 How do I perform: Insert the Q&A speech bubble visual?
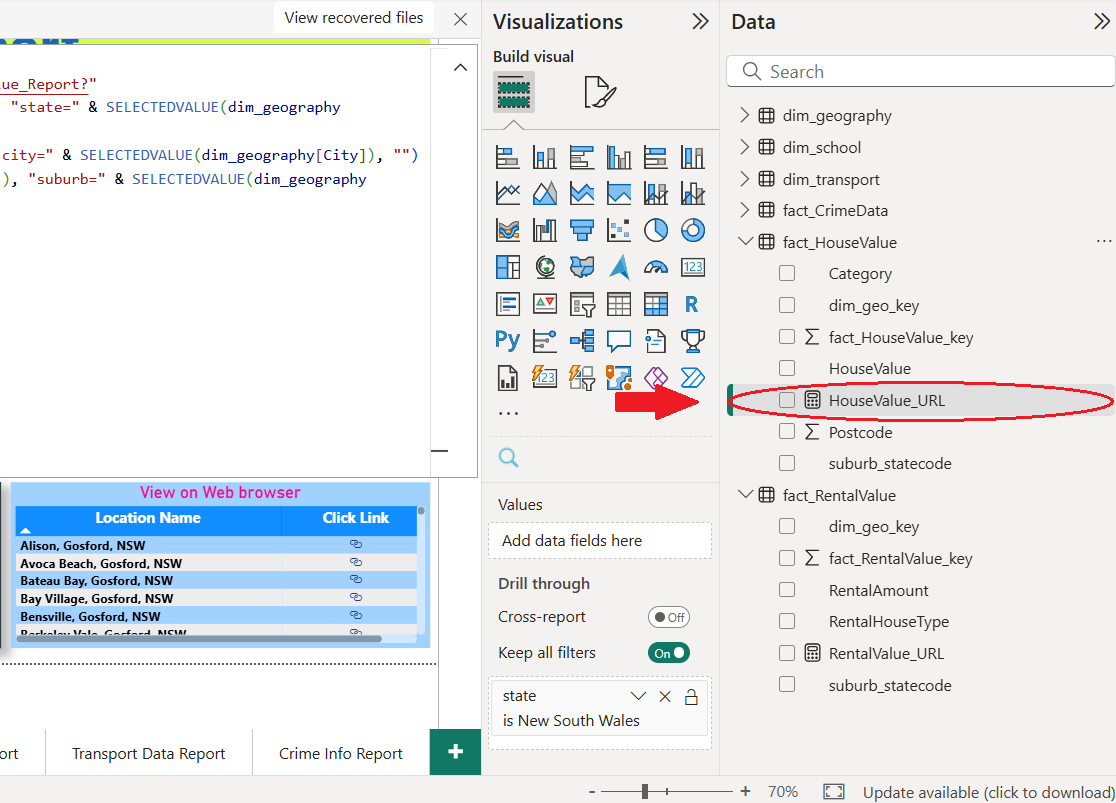618,340
